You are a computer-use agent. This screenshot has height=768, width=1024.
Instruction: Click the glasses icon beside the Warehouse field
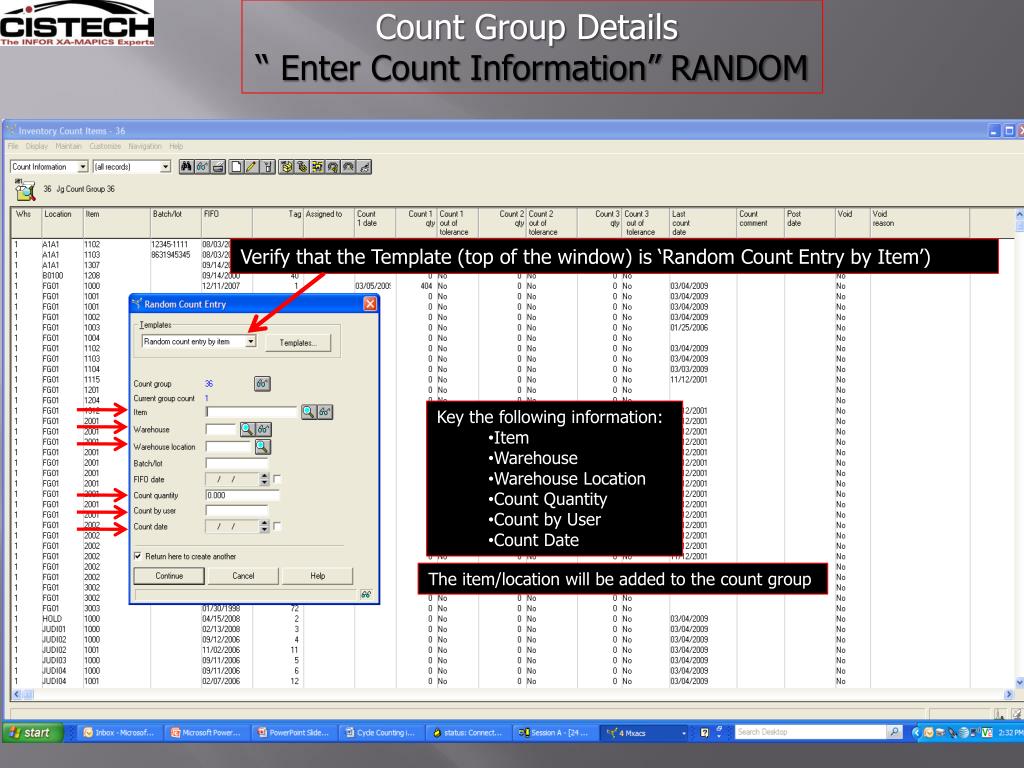coord(263,429)
